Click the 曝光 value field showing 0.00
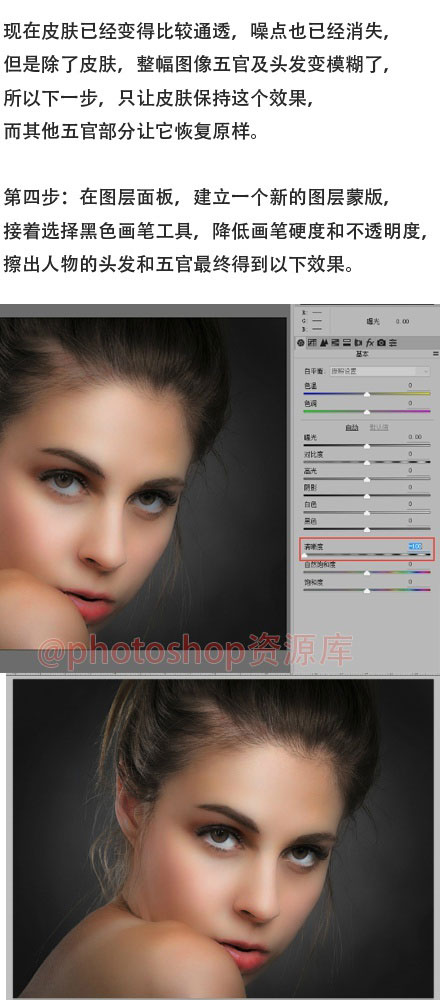Image resolution: width=440 pixels, height=1000 pixels. [x=418, y=437]
